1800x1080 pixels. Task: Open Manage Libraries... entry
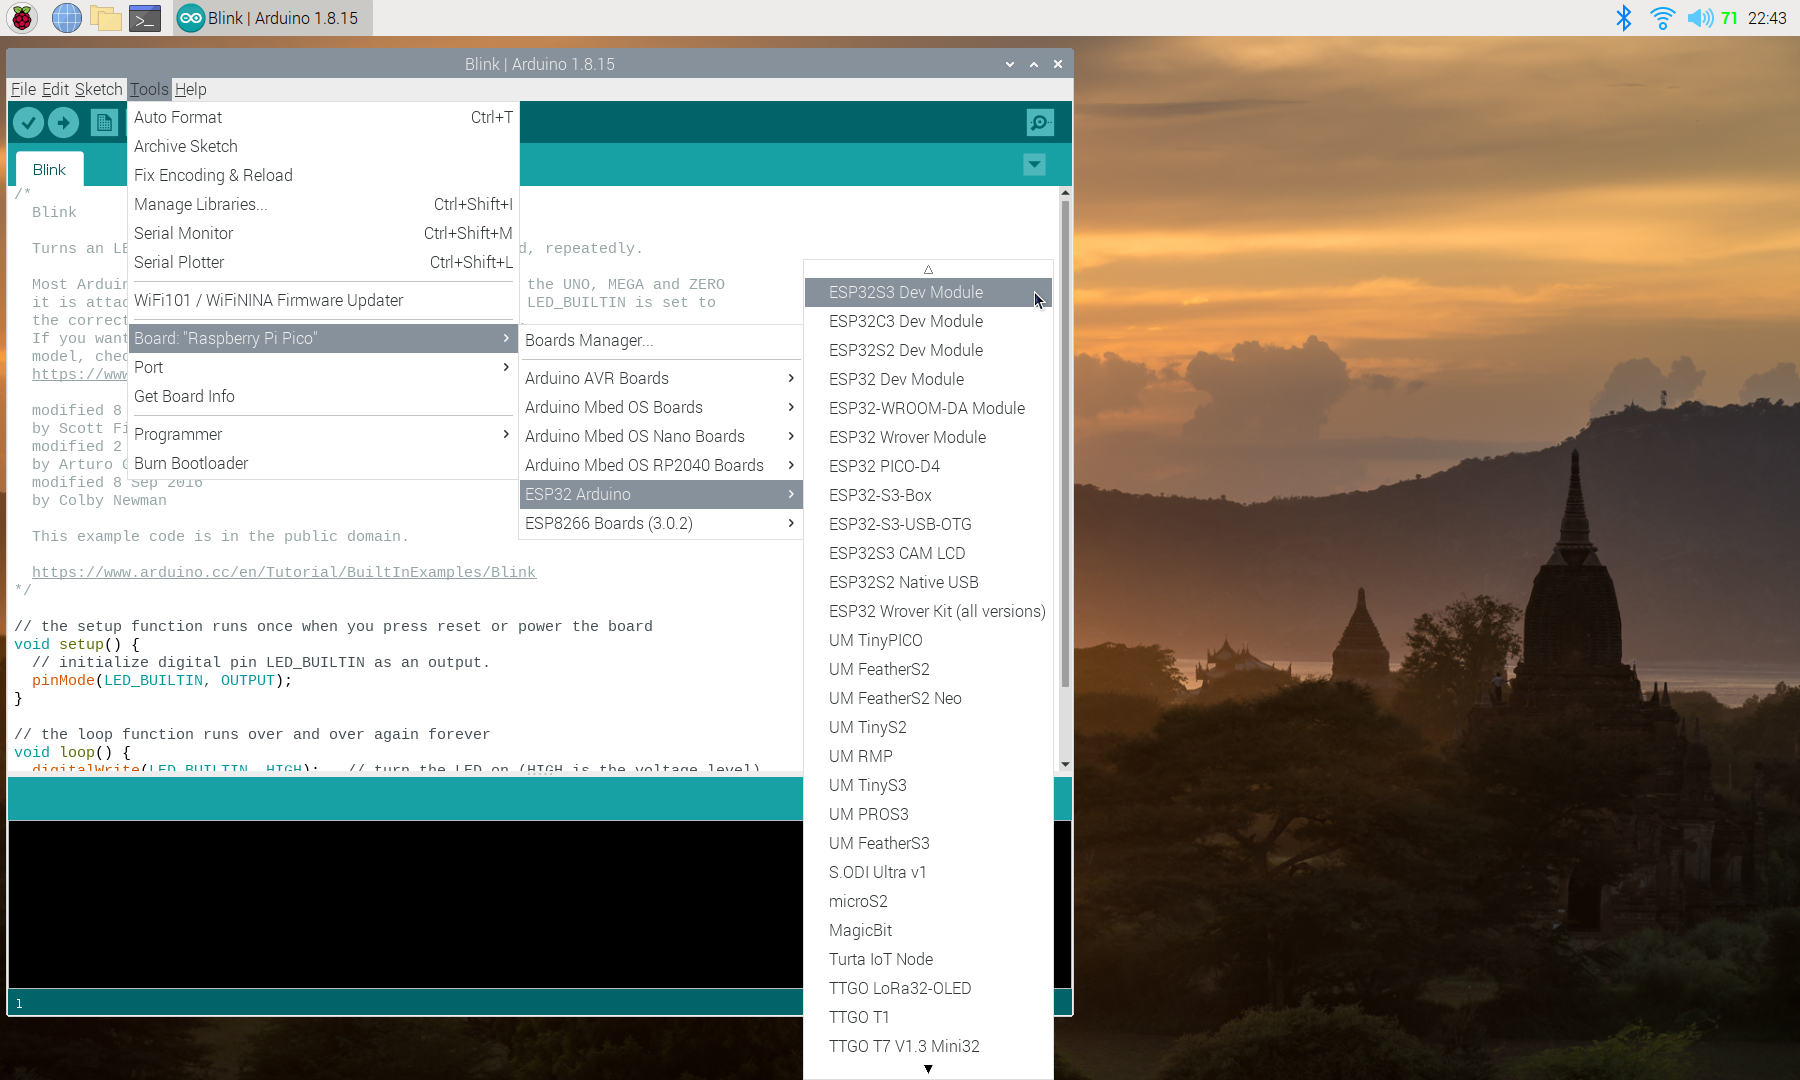(323, 204)
